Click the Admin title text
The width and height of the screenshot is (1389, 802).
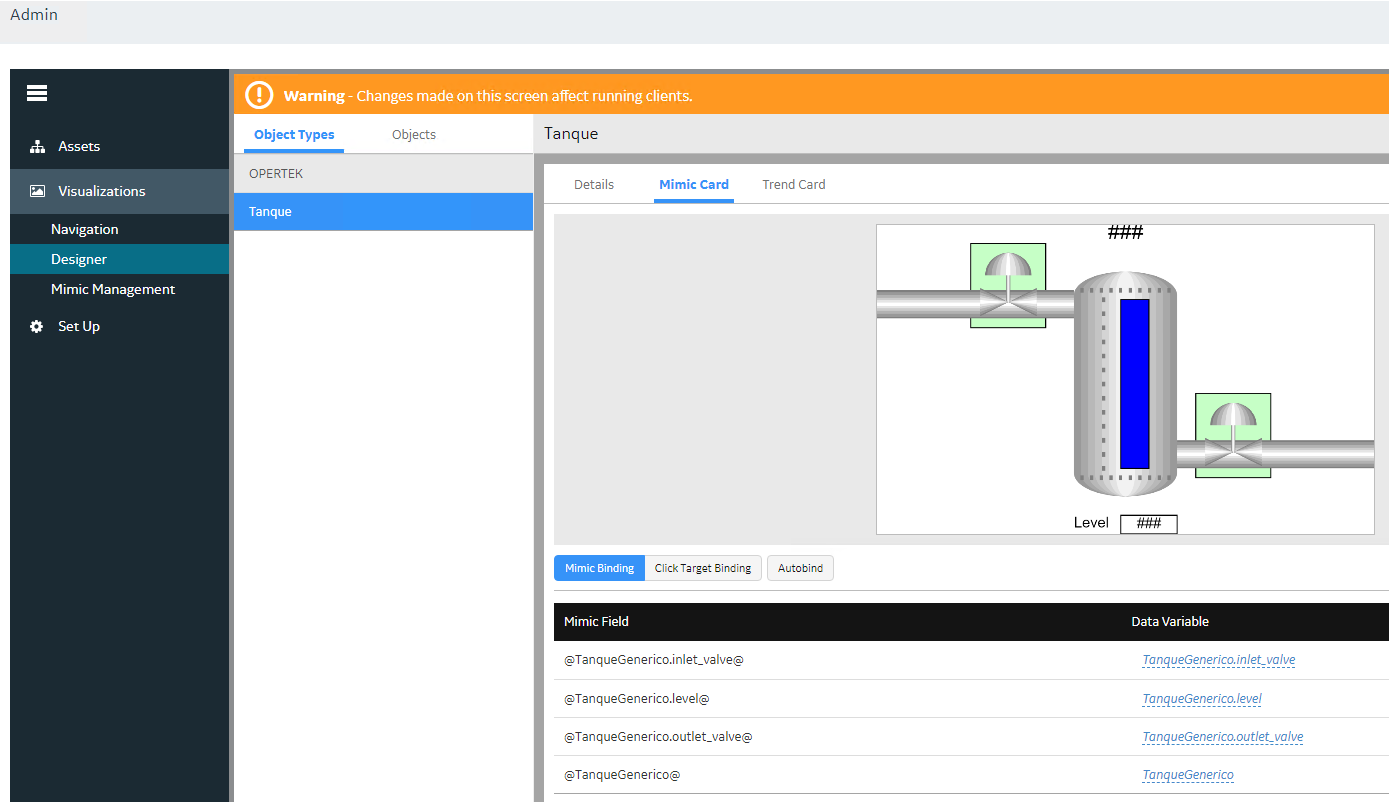pyautogui.click(x=34, y=15)
